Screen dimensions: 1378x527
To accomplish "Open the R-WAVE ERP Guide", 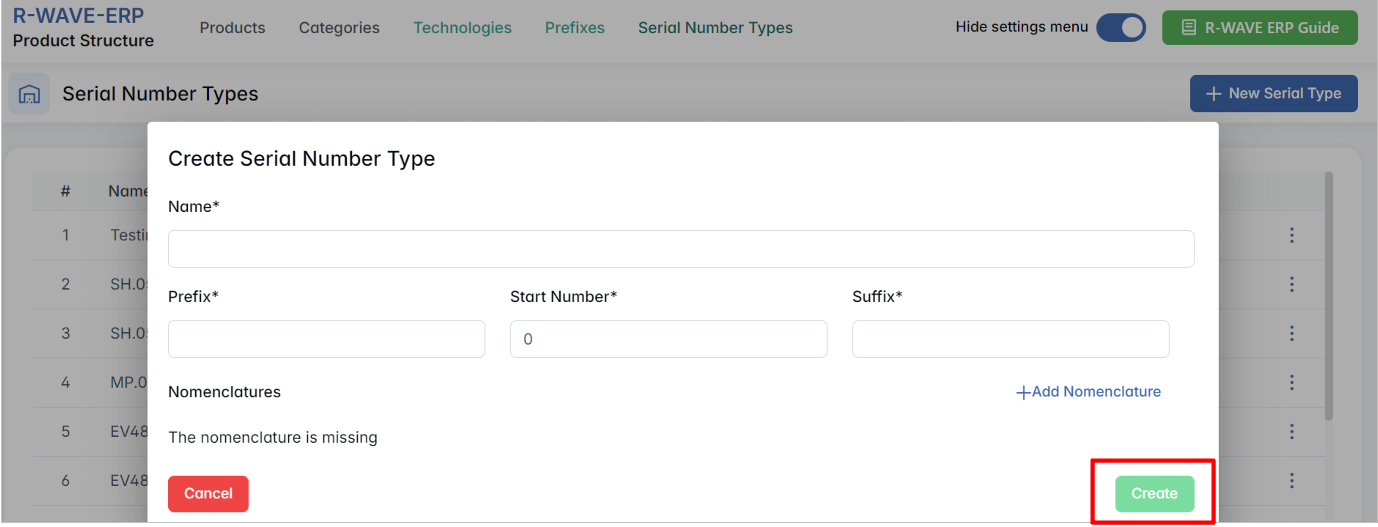I will pyautogui.click(x=1259, y=28).
